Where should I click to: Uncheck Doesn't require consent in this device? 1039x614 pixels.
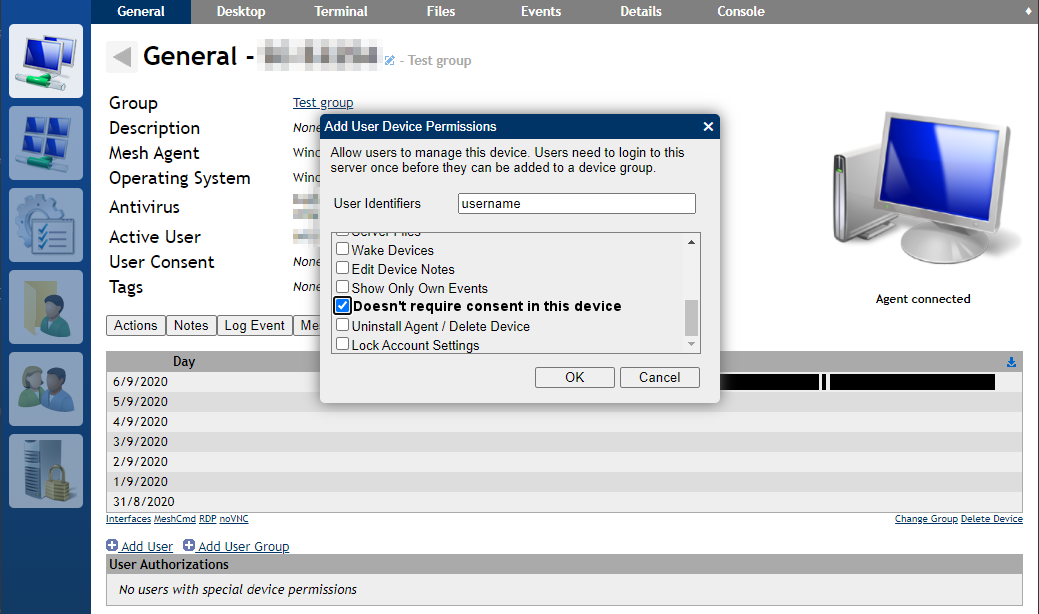(343, 306)
